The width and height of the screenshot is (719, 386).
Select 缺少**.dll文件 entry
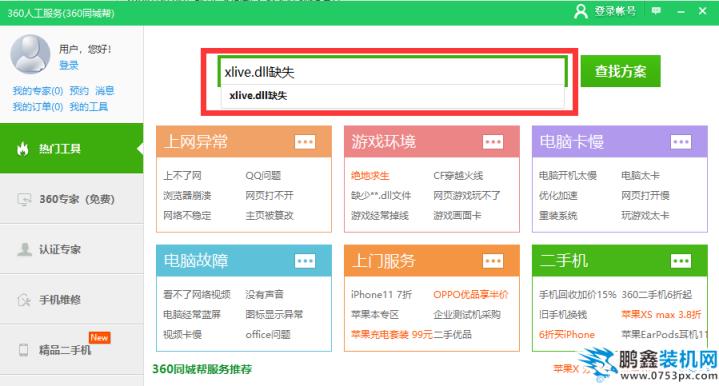(381, 196)
